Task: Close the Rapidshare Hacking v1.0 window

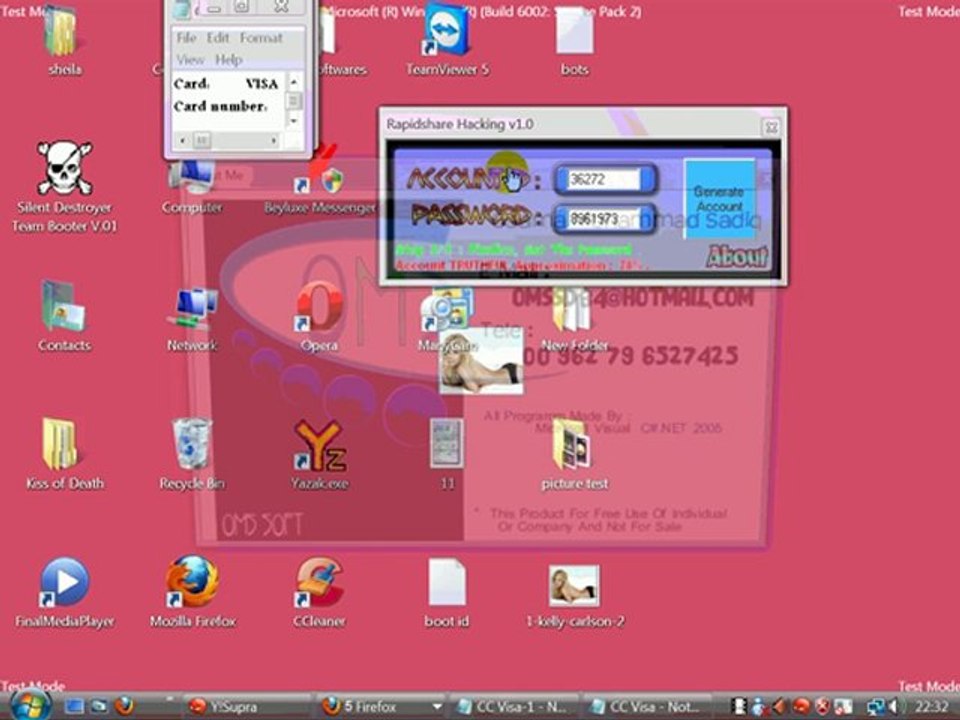Action: point(771,127)
